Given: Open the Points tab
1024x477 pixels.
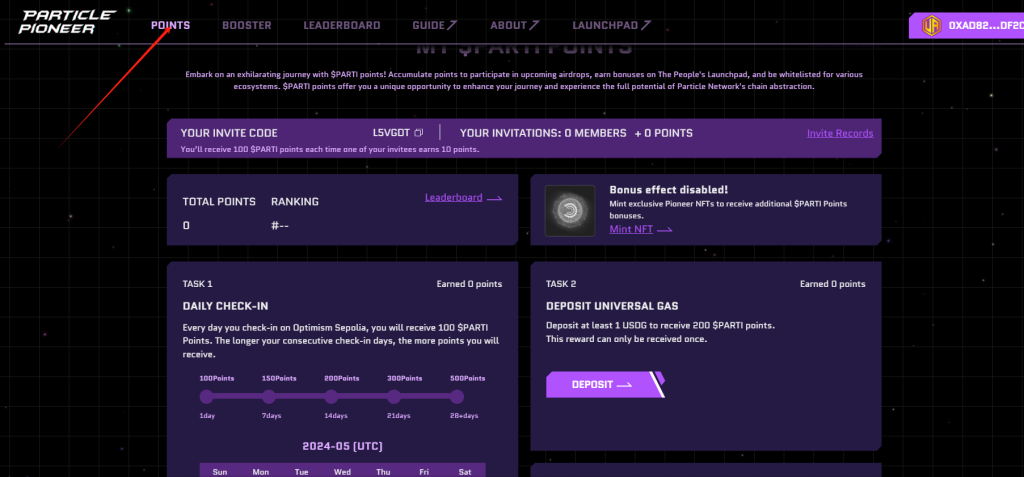Looking at the screenshot, I should click(x=170, y=25).
